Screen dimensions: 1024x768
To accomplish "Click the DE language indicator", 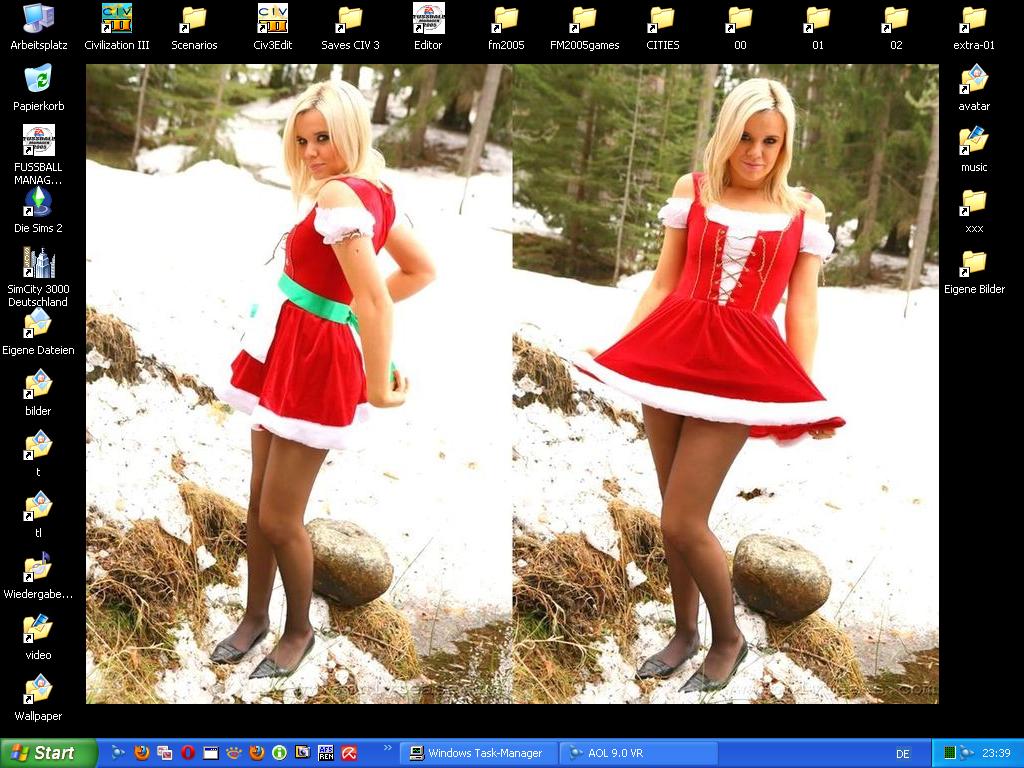I will (903, 754).
